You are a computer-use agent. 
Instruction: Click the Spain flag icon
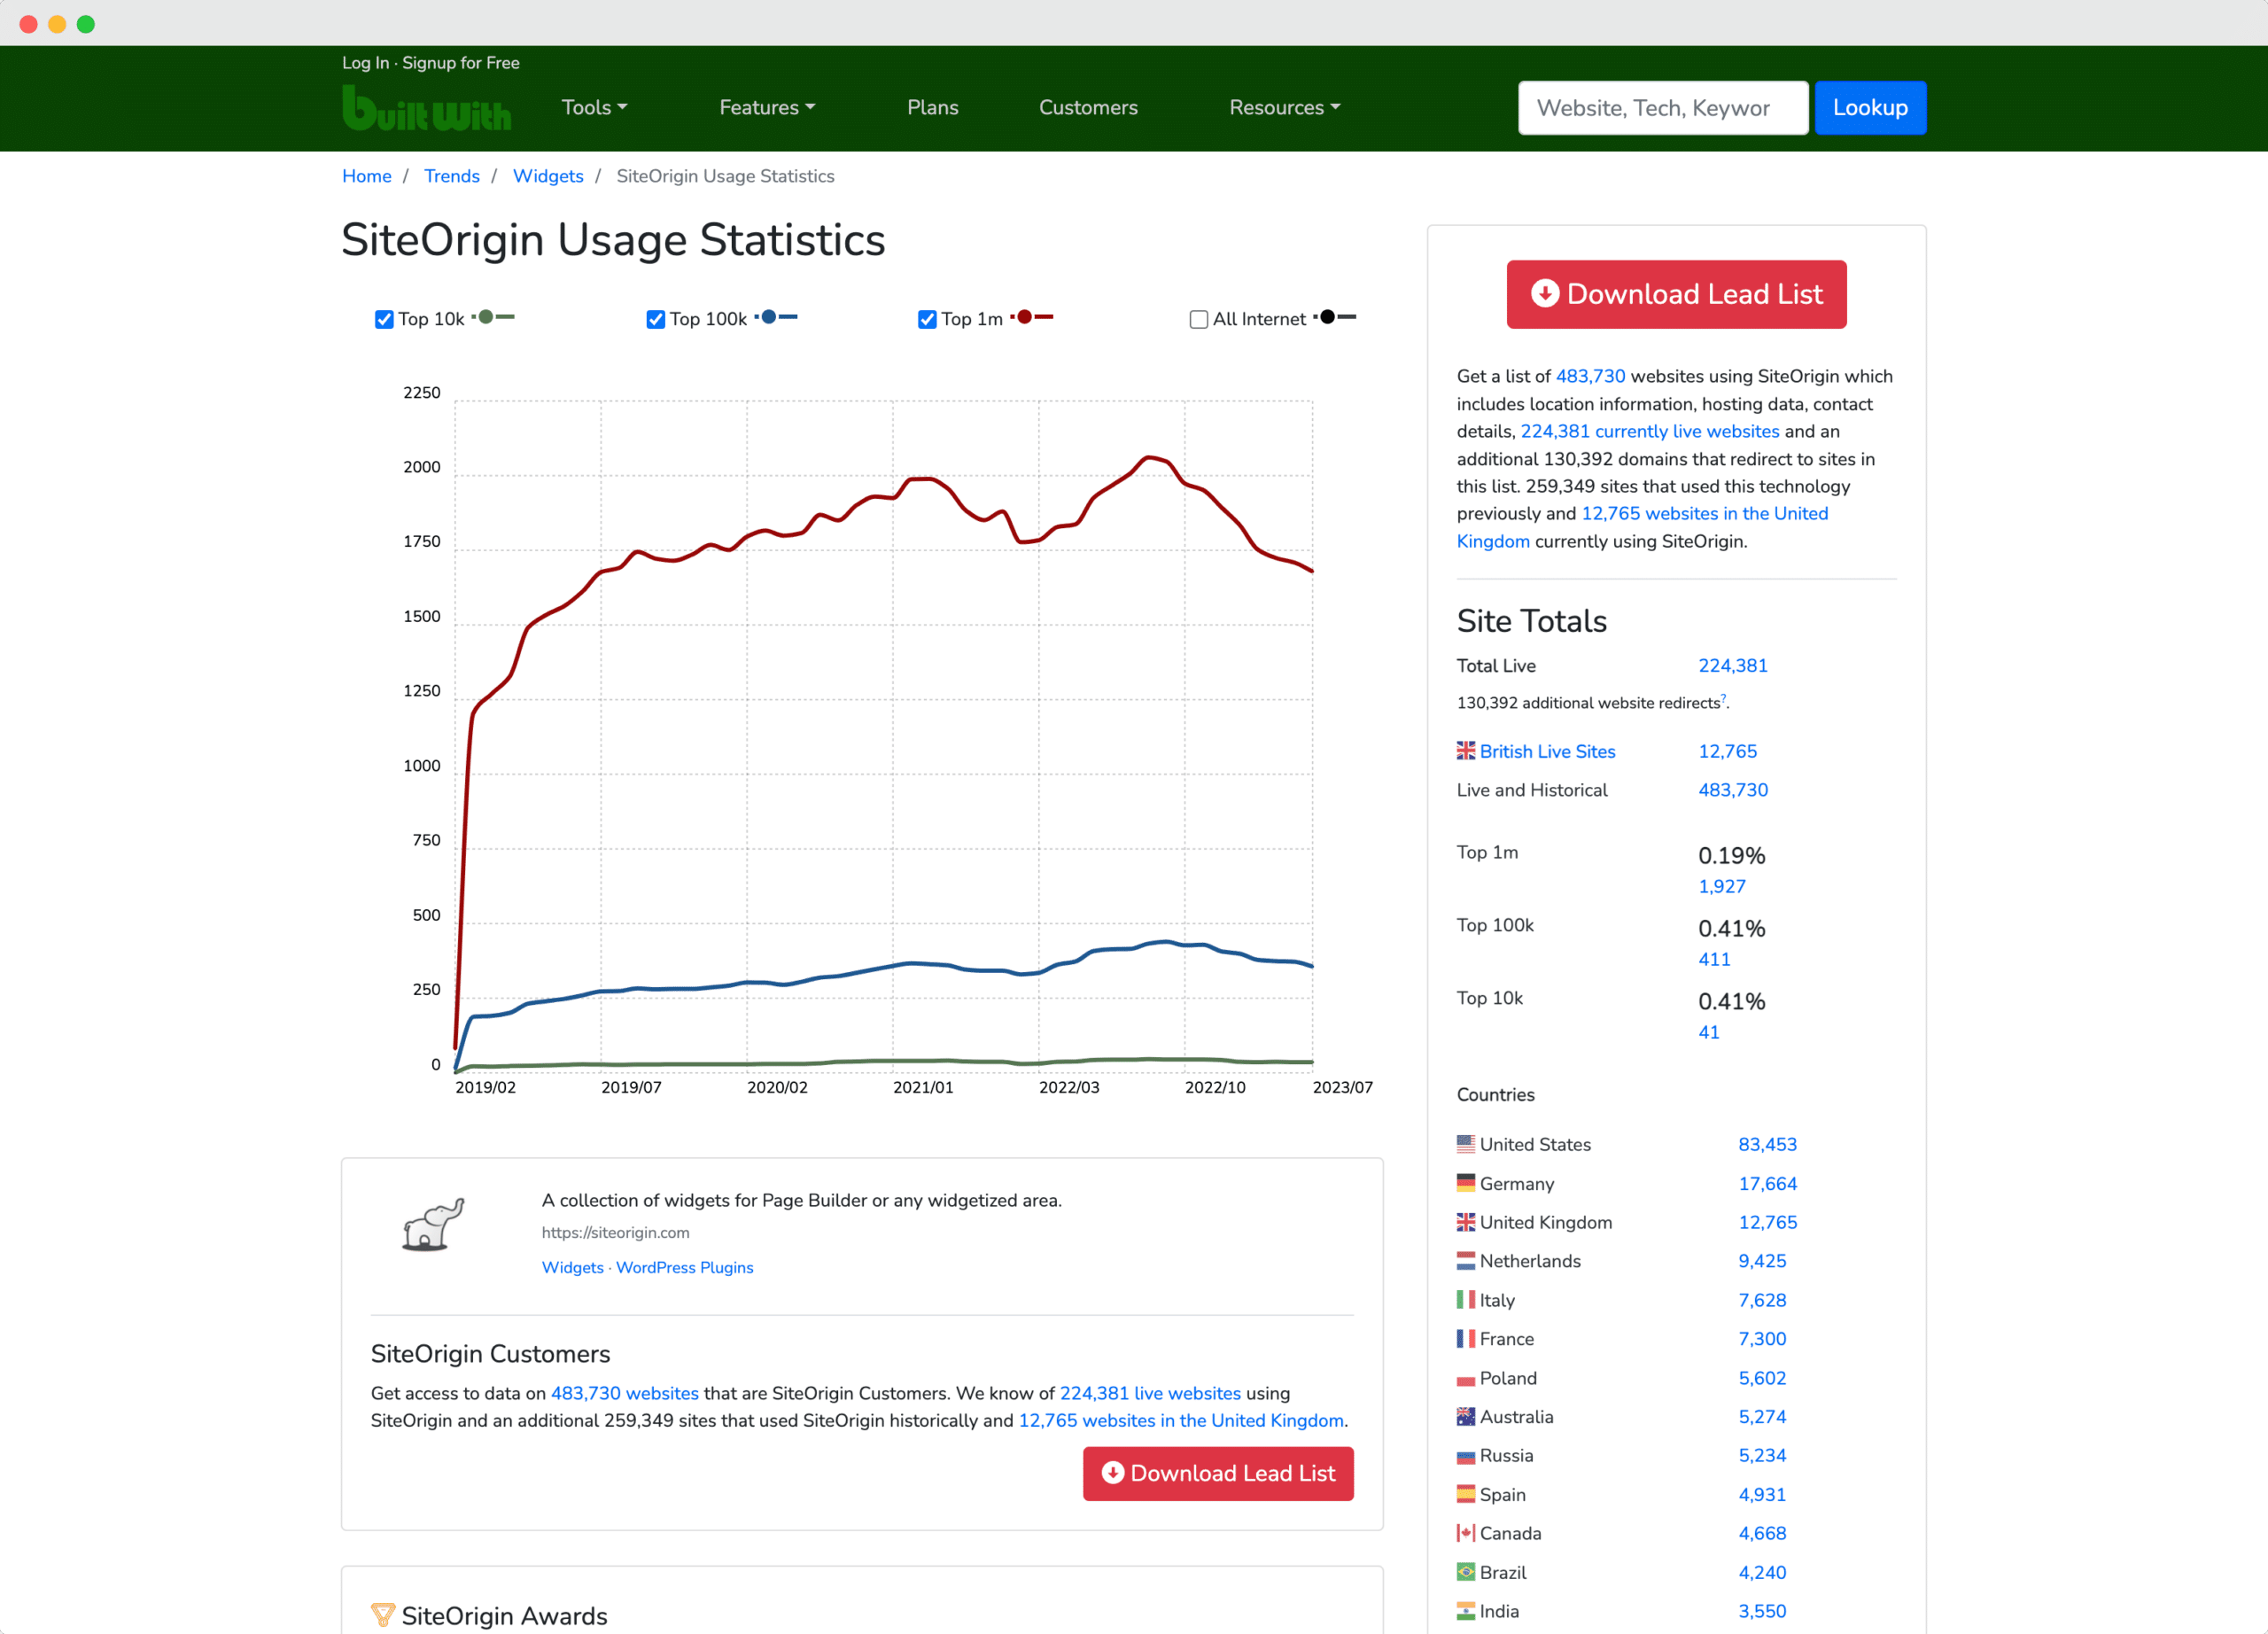(x=1465, y=1494)
